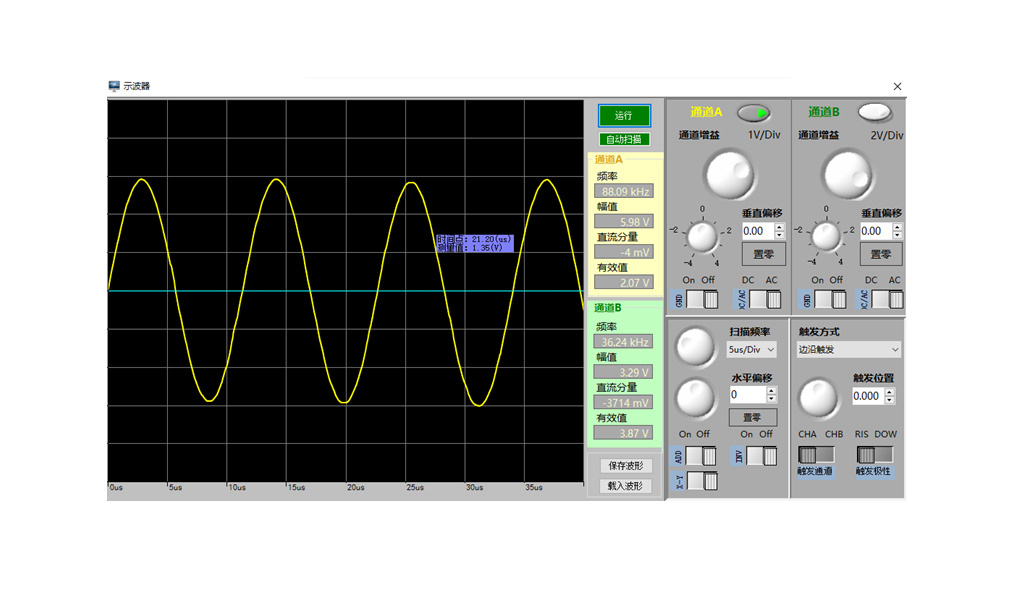Click the trigger position knob
Image resolution: width=1024 pixels, height=596 pixels.
818,397
